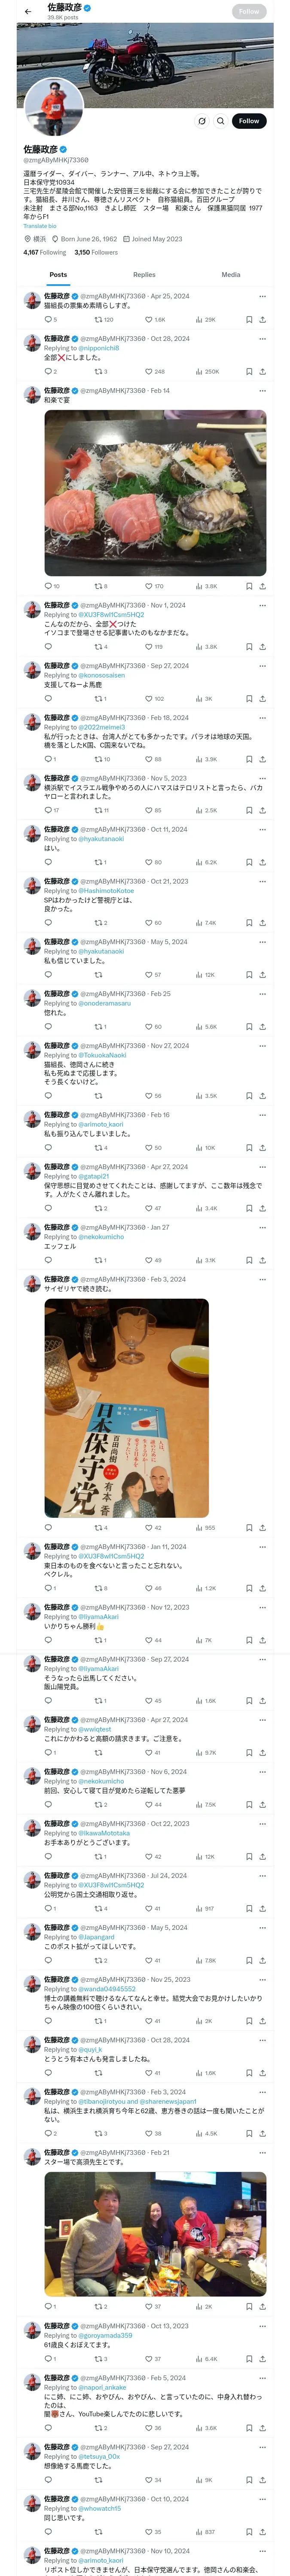Share the Nov 1, 2024 post
Image resolution: width=290 pixels, height=2576 pixels.
(262, 646)
